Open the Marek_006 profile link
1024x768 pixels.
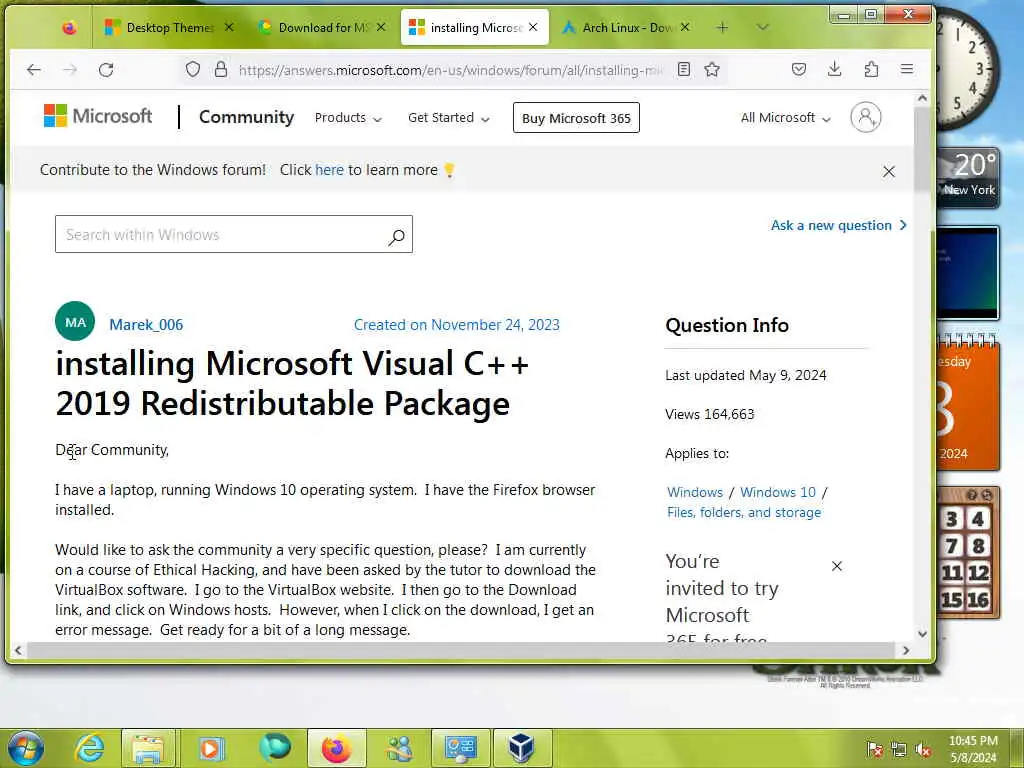coord(146,325)
